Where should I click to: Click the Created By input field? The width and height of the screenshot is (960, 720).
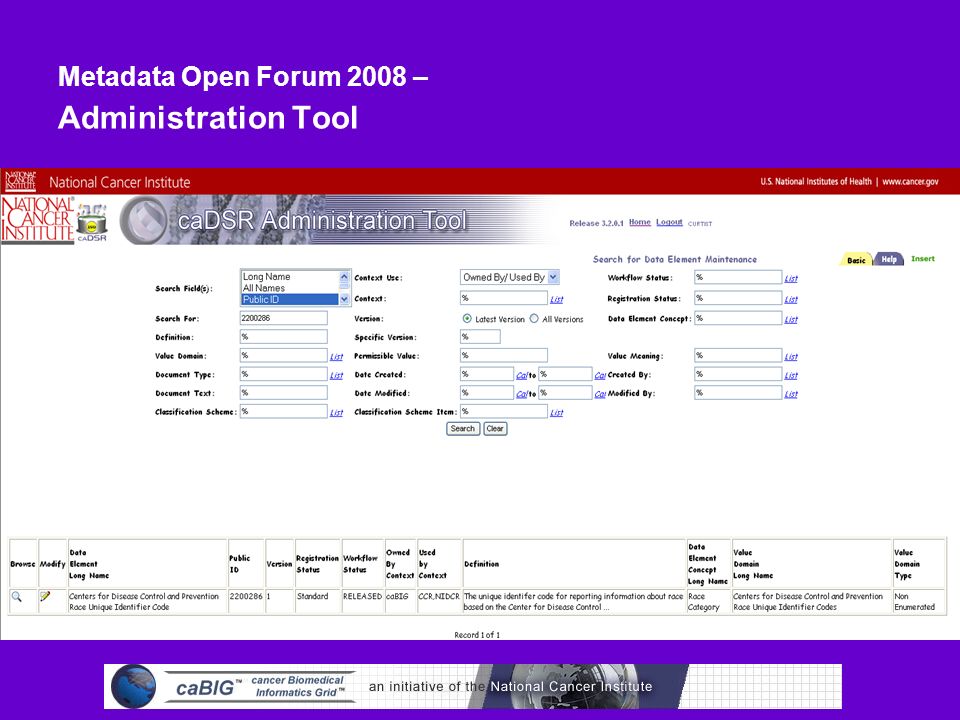738,374
